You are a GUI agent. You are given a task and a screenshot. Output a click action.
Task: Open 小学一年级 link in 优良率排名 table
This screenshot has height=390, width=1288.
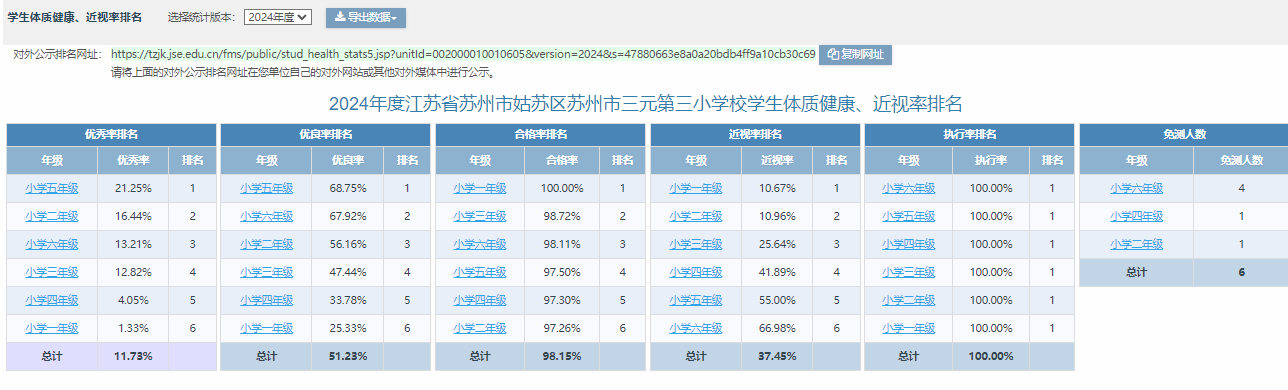(266, 328)
